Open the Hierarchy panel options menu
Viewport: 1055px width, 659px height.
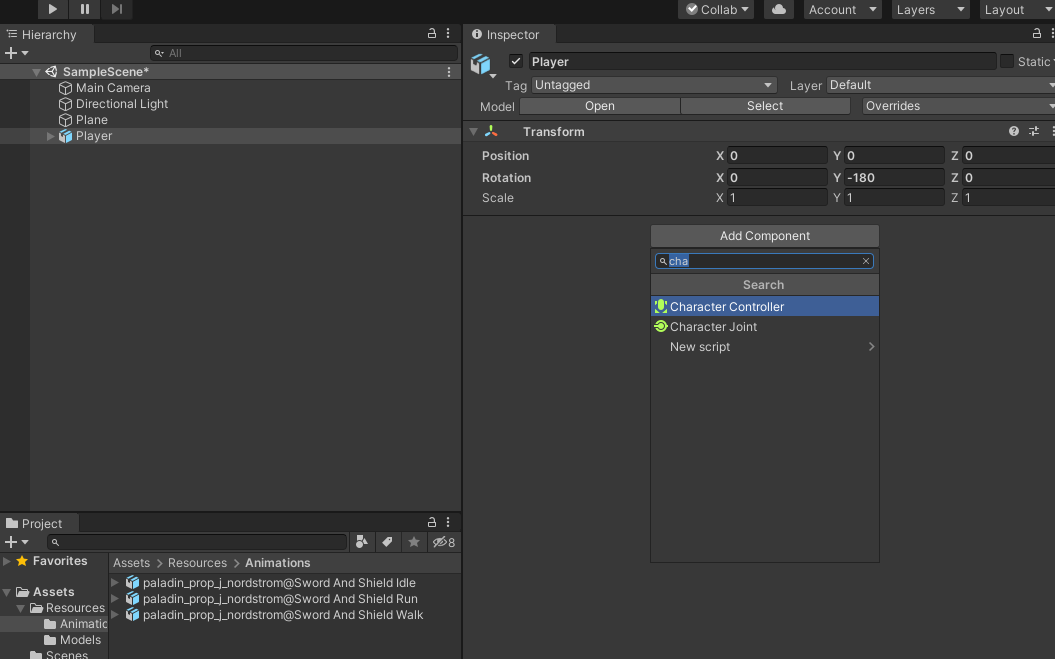coord(448,33)
